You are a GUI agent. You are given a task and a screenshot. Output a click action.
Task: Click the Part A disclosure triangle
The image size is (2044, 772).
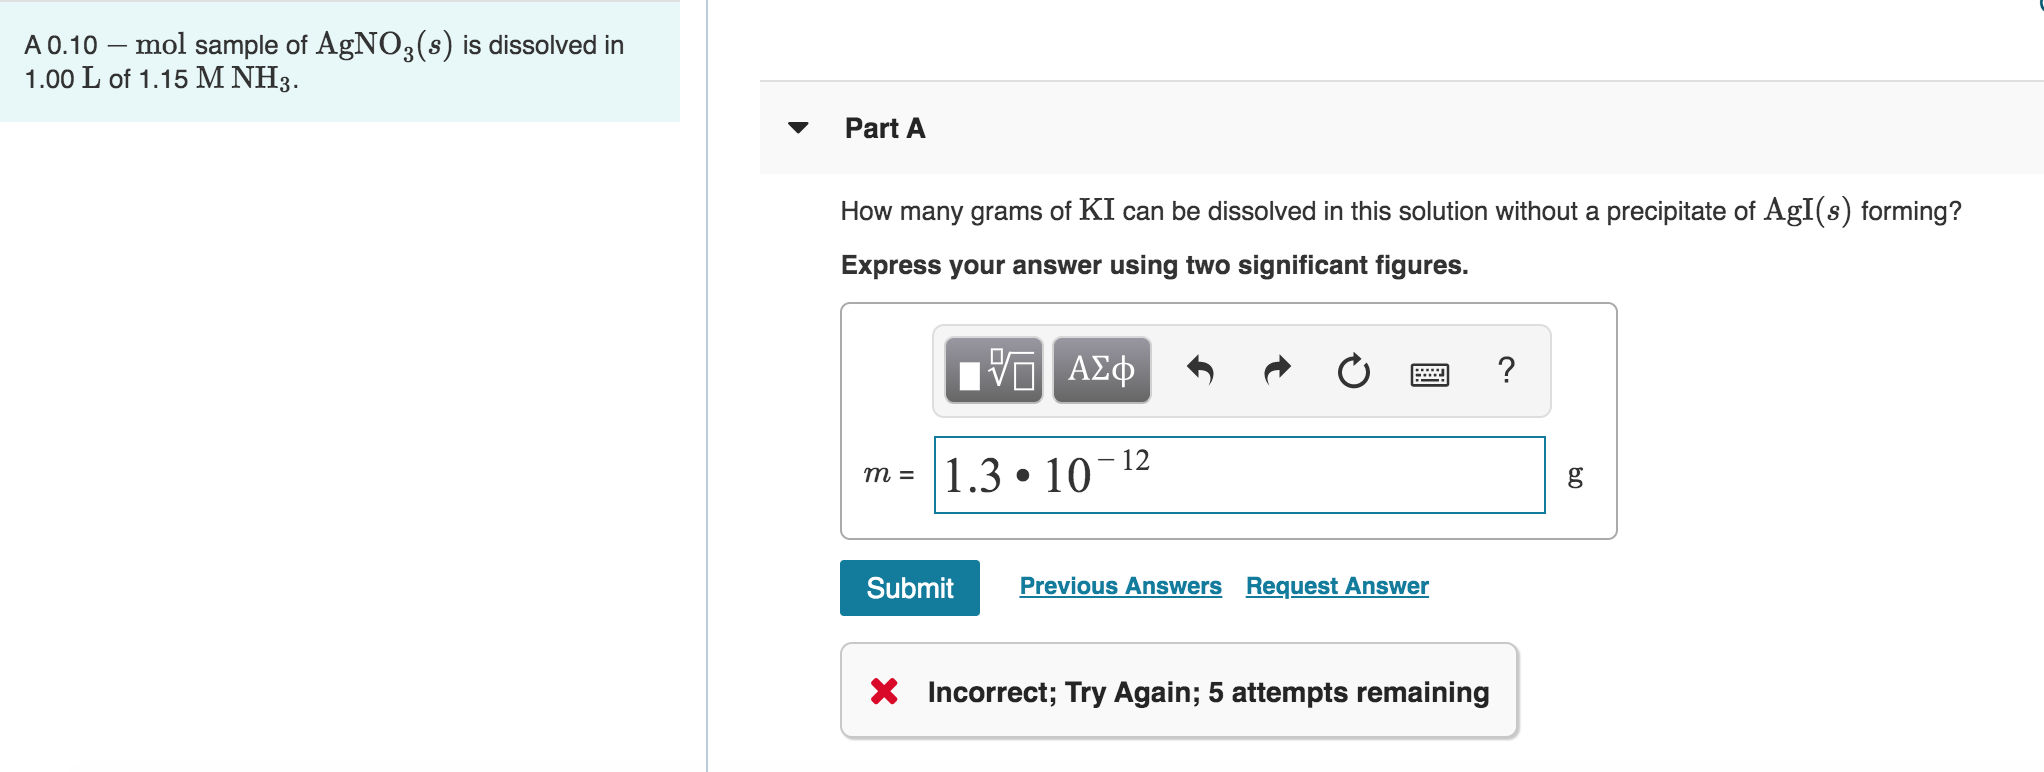[x=797, y=128]
